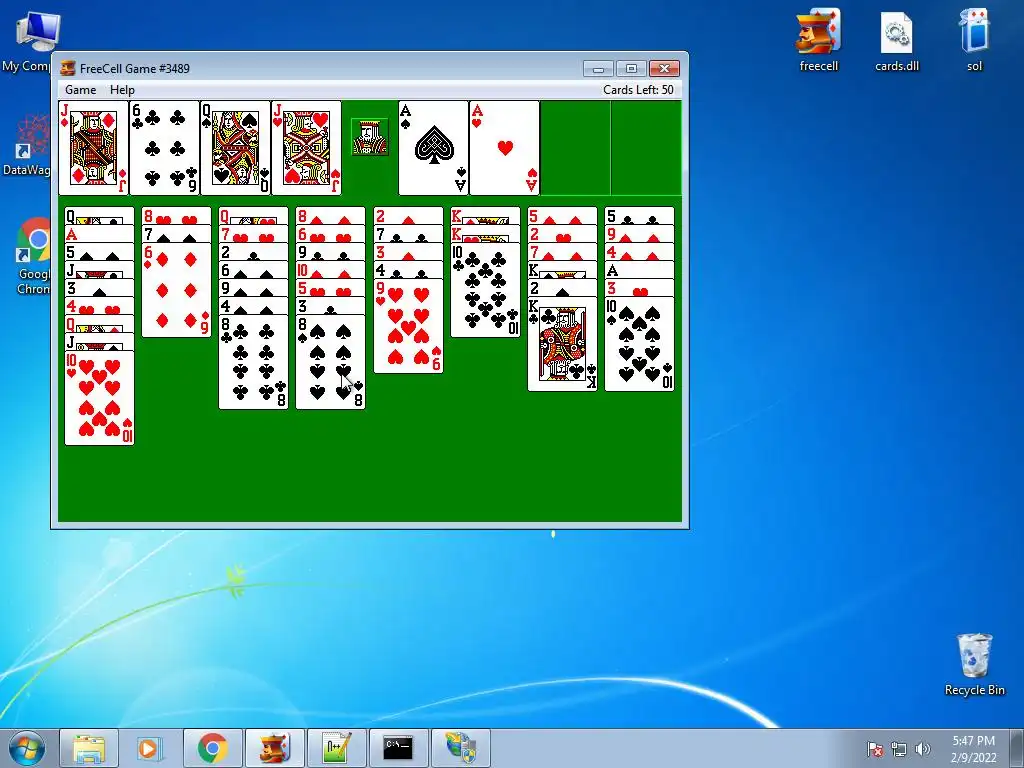Image resolution: width=1024 pixels, height=768 pixels.
Task: Click the Windows Start button
Action: click(27, 748)
